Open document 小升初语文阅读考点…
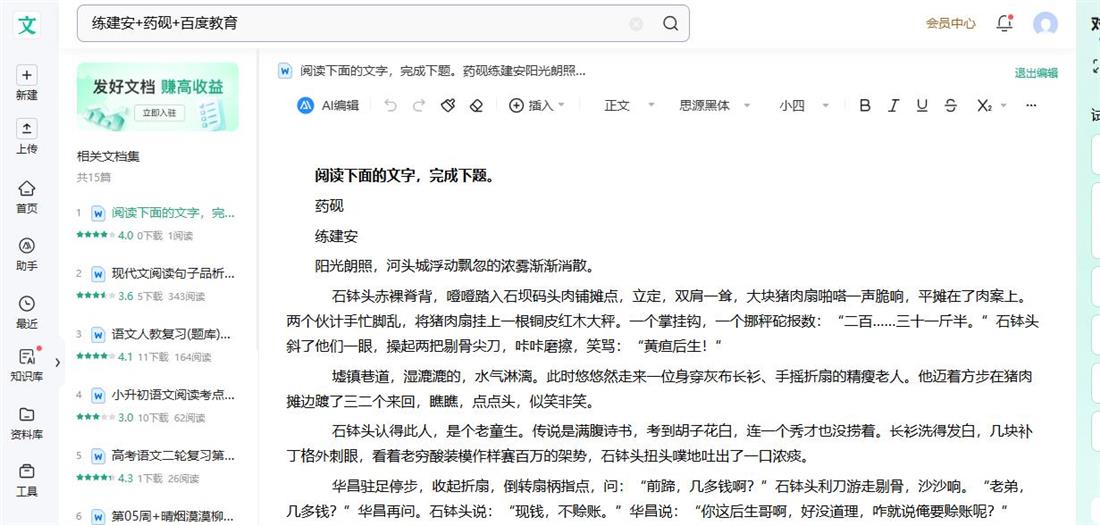Image resolution: width=1100 pixels, height=525 pixels. (173, 395)
